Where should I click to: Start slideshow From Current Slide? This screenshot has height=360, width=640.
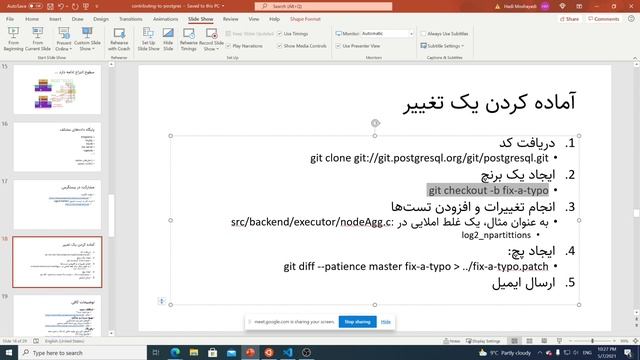tap(38, 39)
